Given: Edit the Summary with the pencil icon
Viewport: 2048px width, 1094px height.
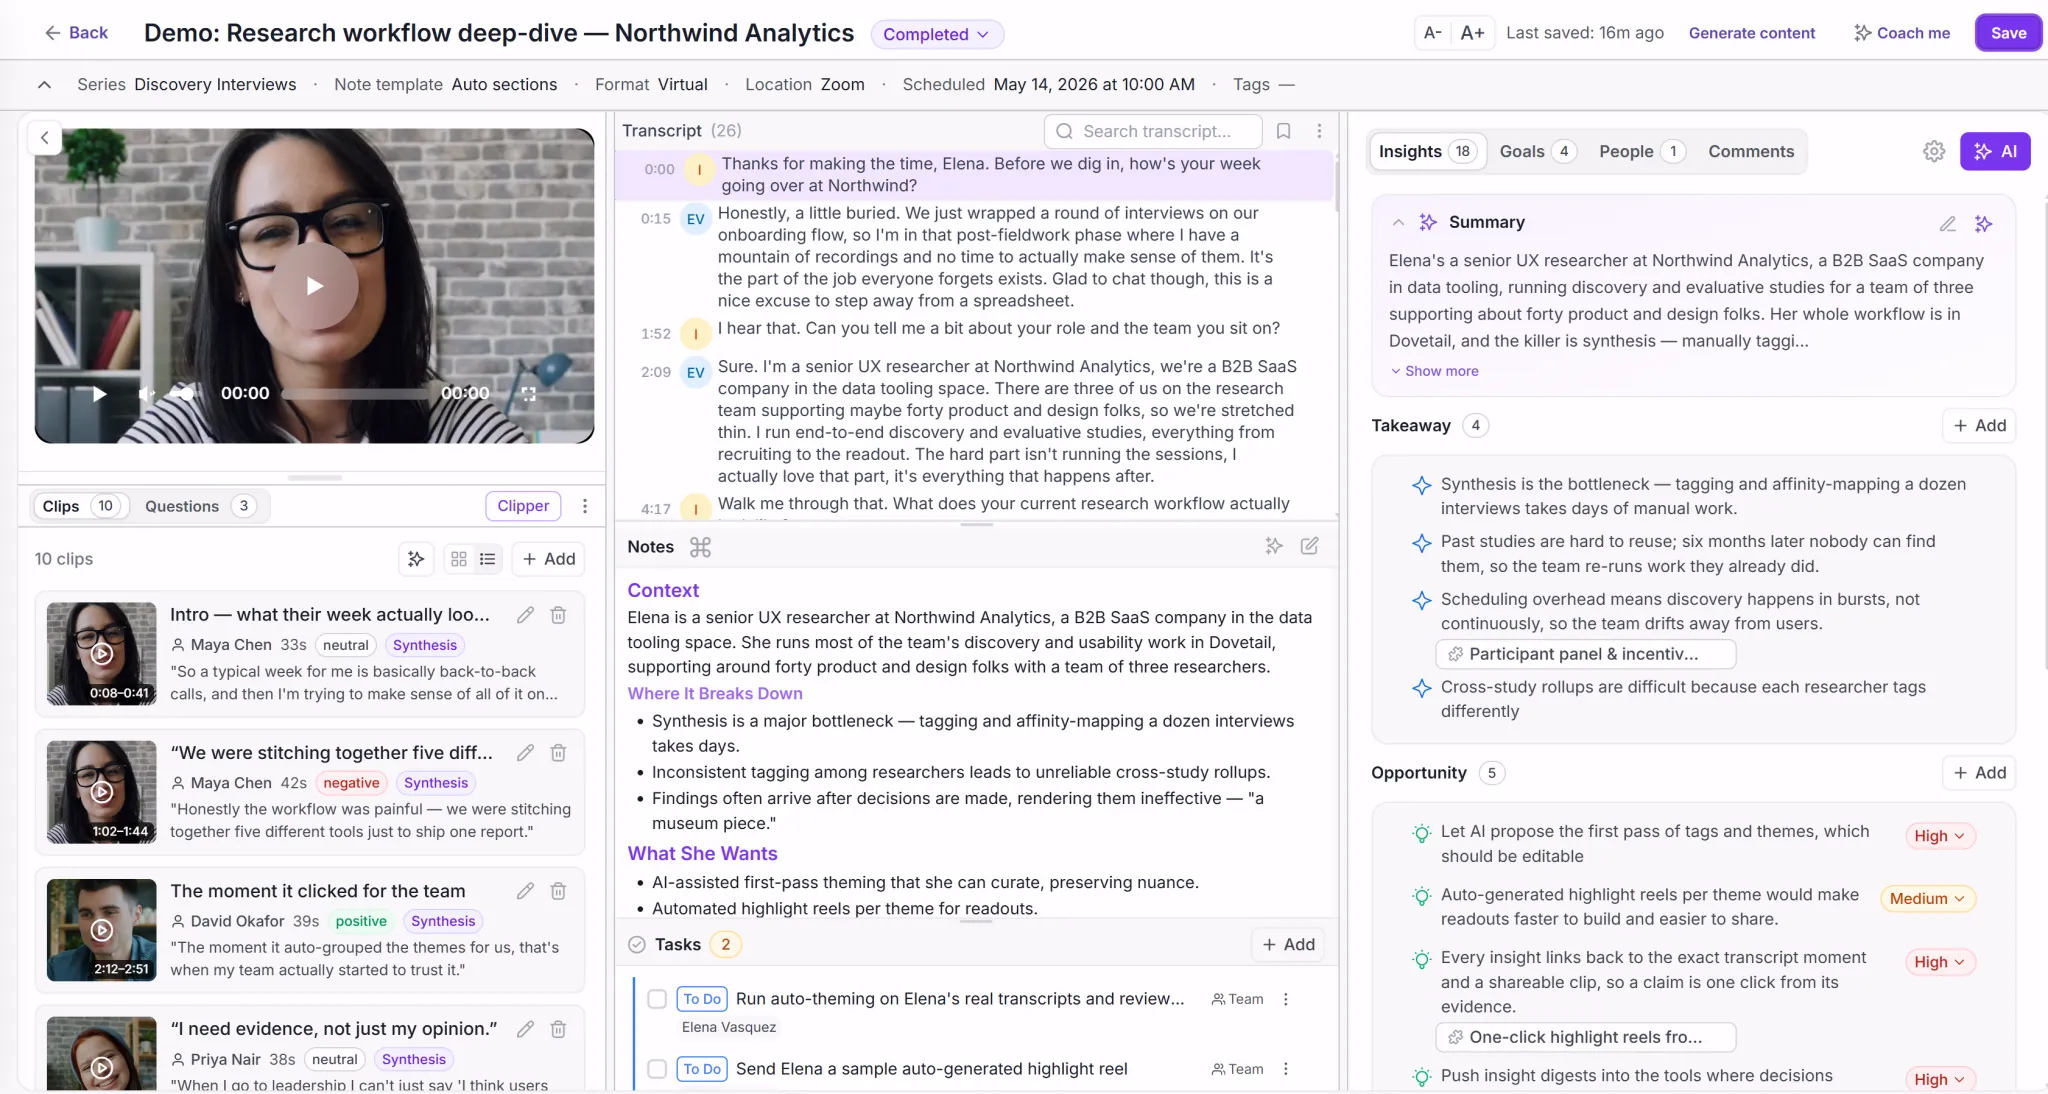Looking at the screenshot, I should pos(1947,223).
